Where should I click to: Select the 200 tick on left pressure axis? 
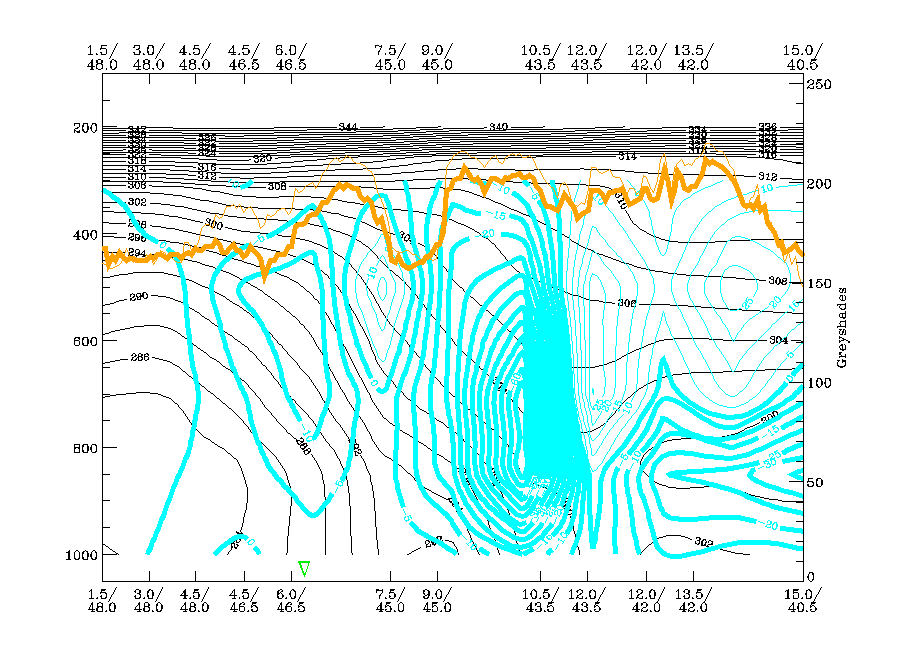tap(83, 128)
